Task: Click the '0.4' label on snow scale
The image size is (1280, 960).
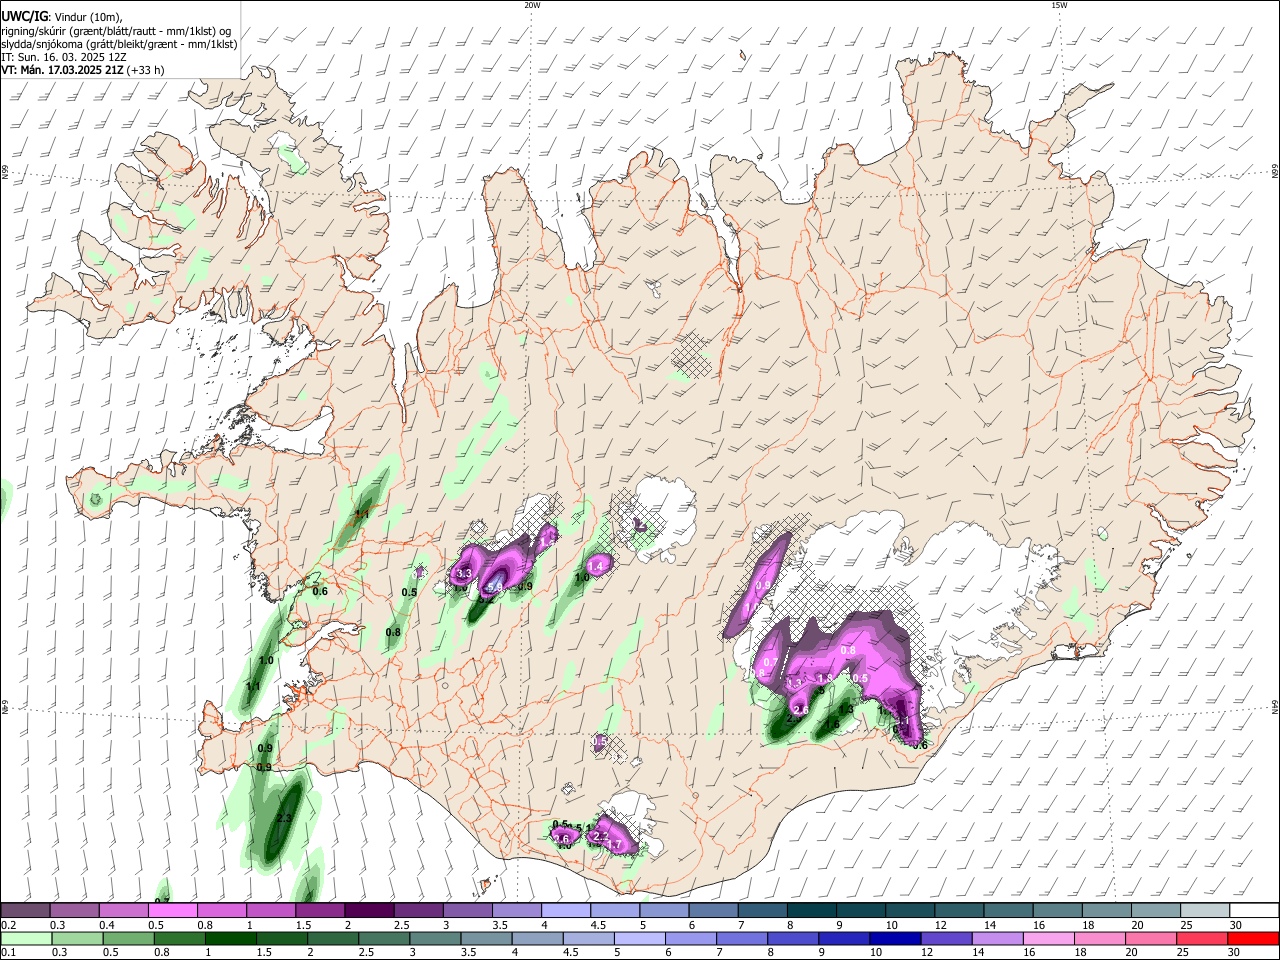Action: pos(107,925)
